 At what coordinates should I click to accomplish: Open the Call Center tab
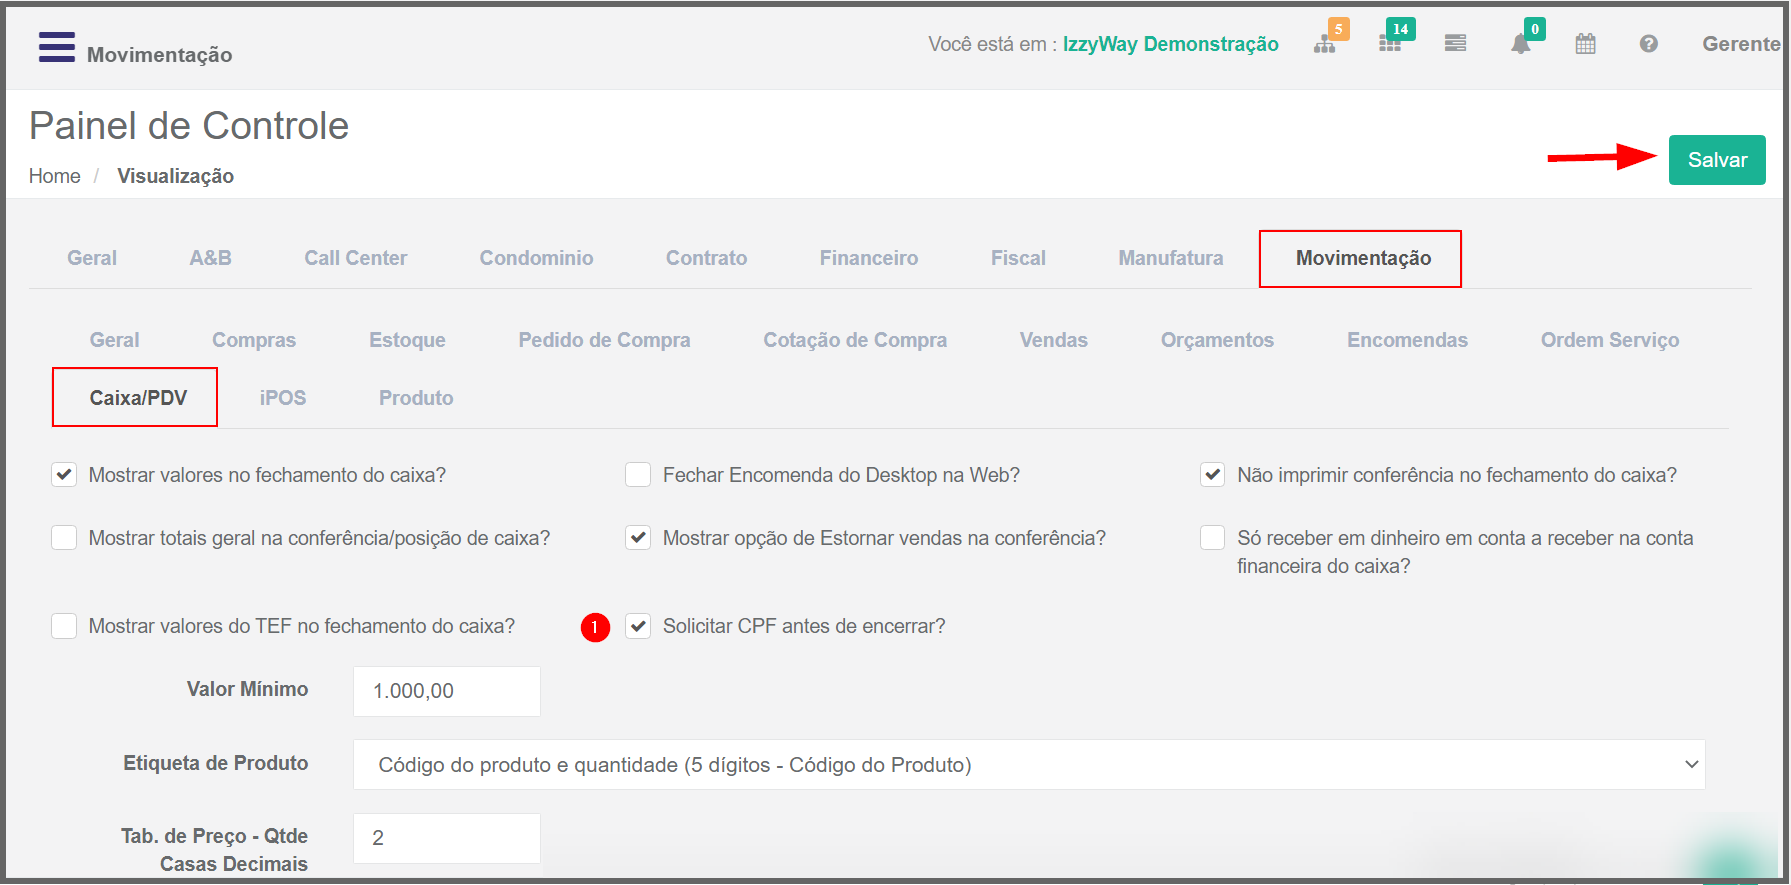tap(356, 258)
